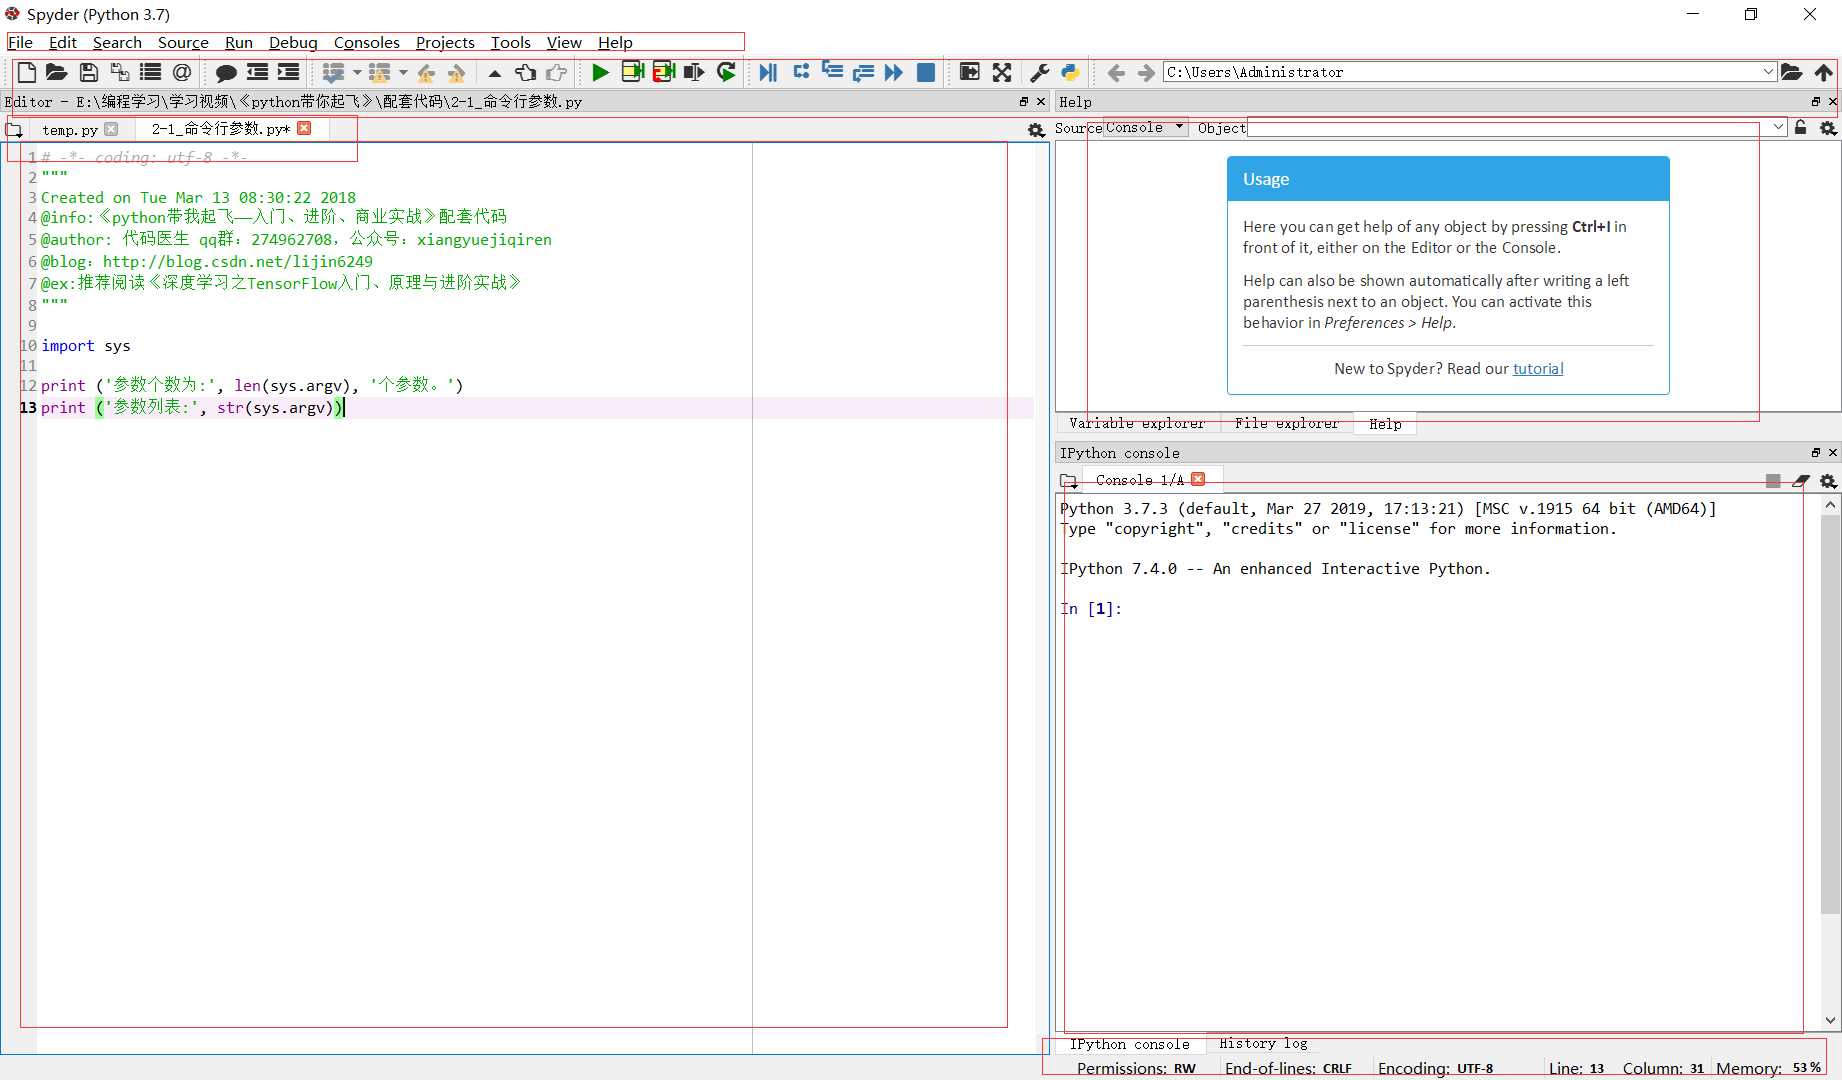Image resolution: width=1842 pixels, height=1080 pixels.
Task: Expand the Object combo box arrow
Action: tap(1778, 127)
